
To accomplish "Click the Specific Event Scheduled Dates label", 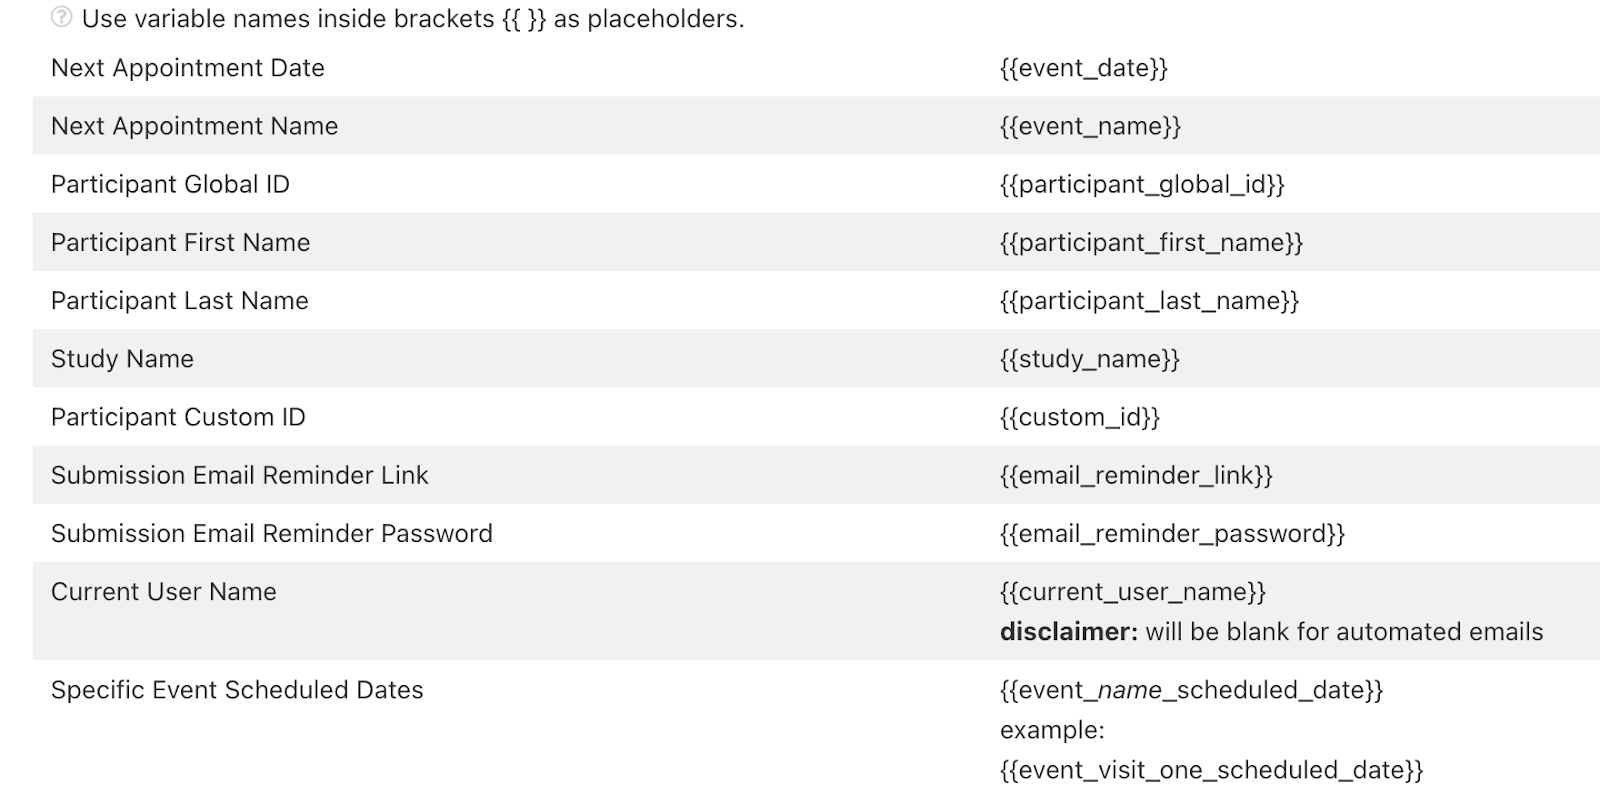I will (x=237, y=690).
